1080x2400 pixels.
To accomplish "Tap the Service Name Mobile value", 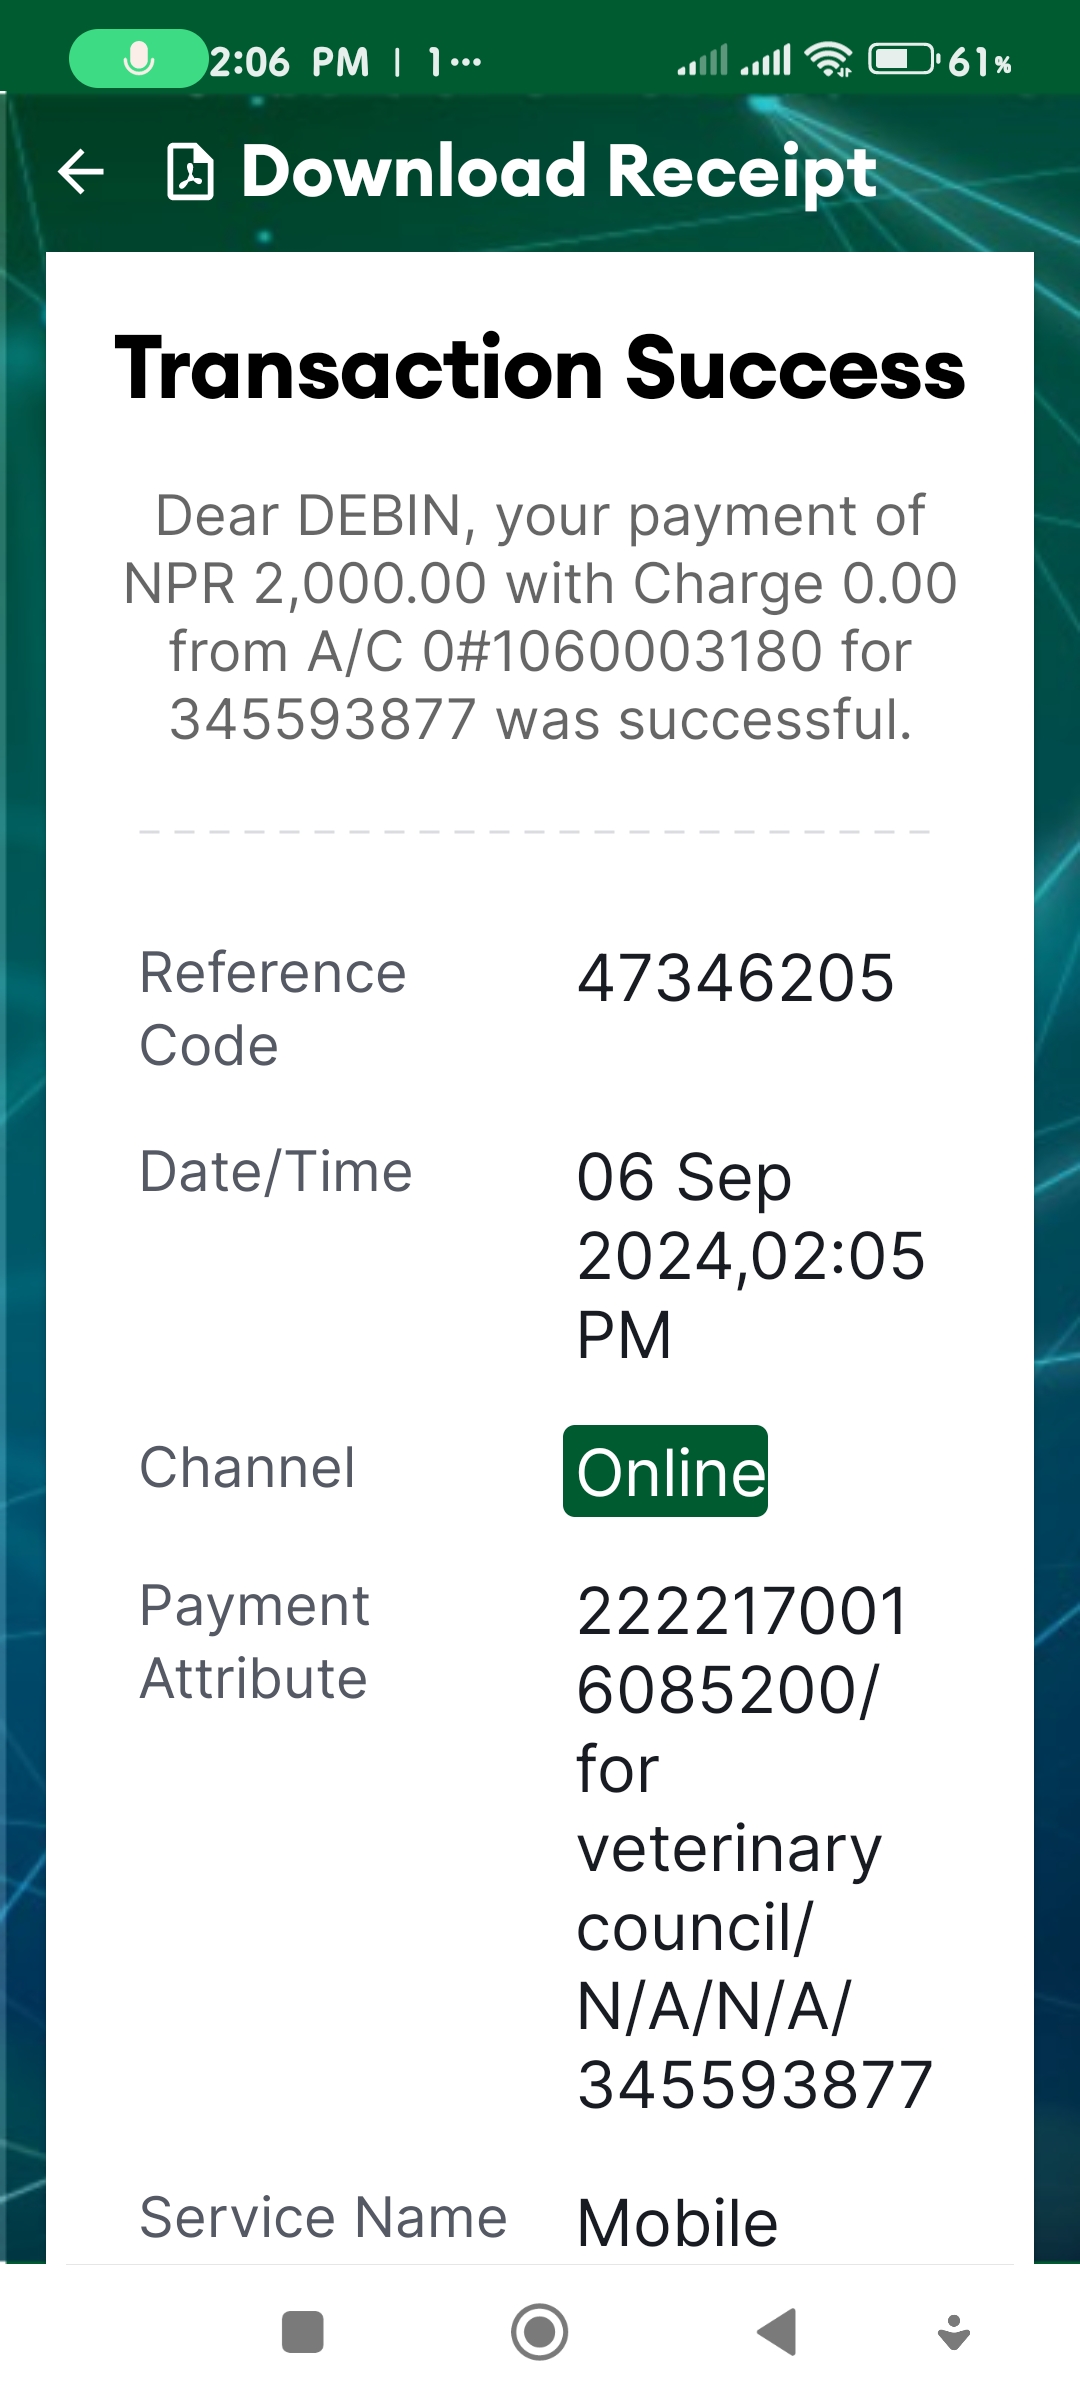I will [x=677, y=2222].
